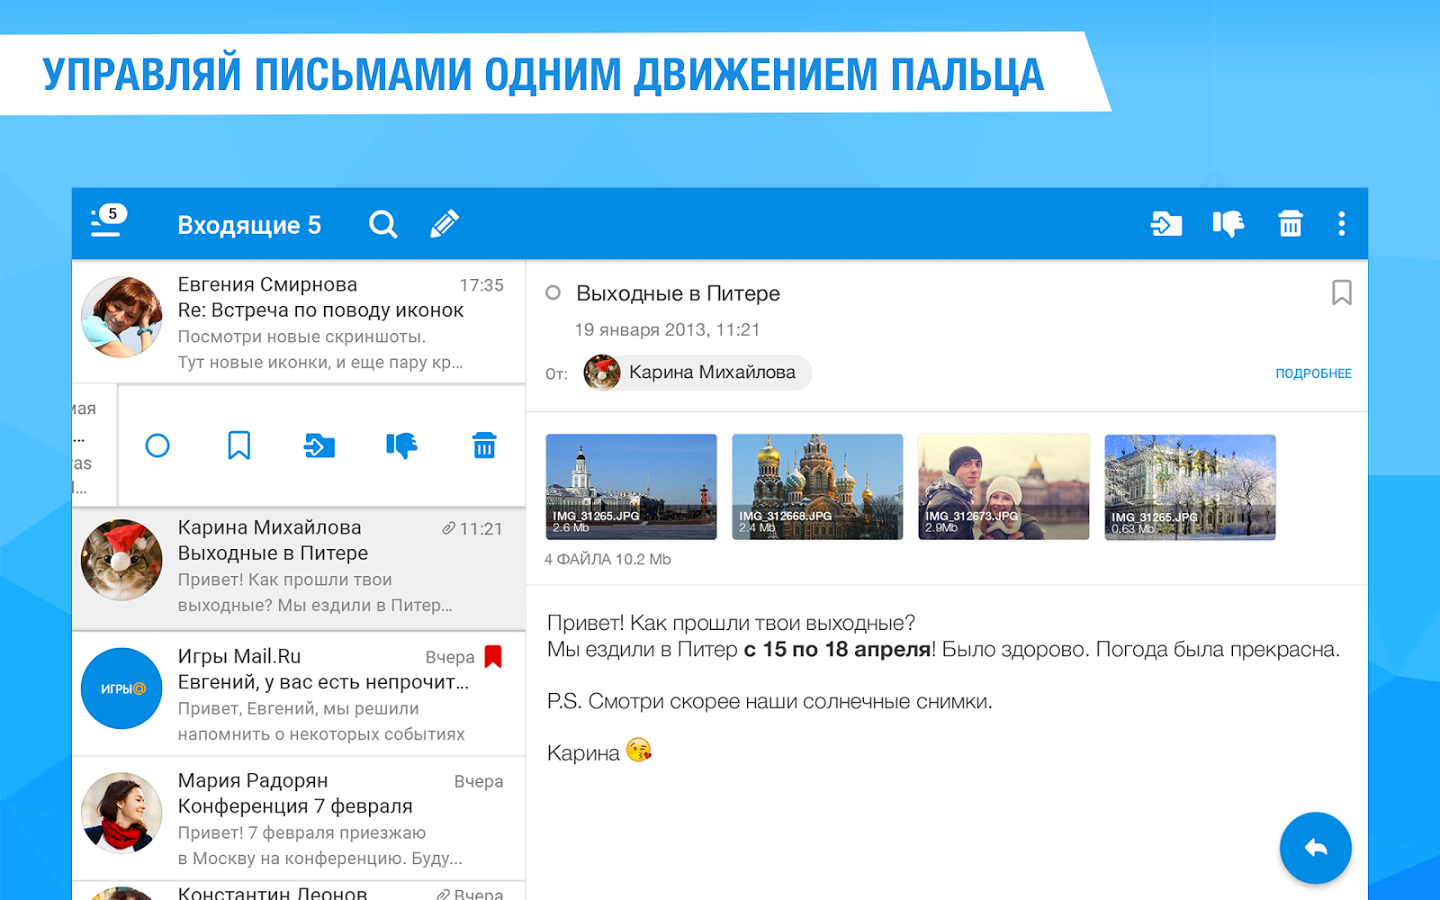Open sender chip Карина Михайлова
This screenshot has width=1440, height=900.
click(x=698, y=372)
